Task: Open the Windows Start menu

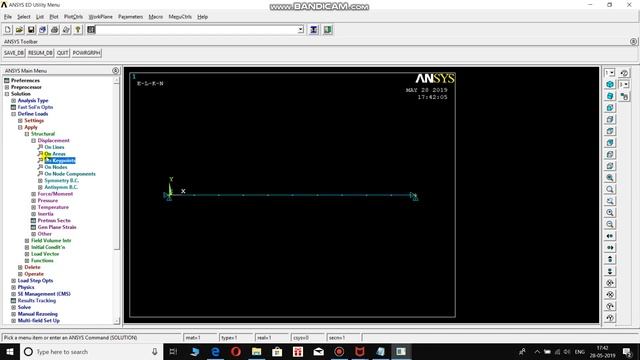Action: (10, 351)
